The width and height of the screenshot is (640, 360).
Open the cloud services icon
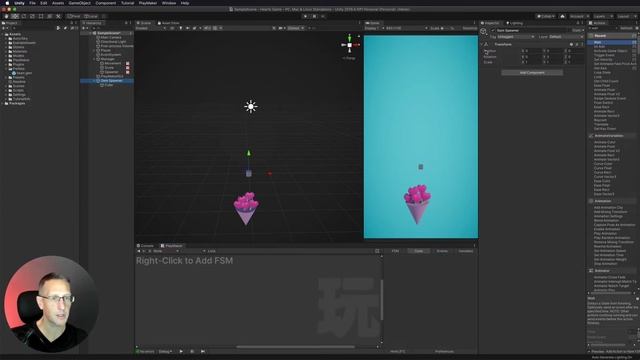562,16
